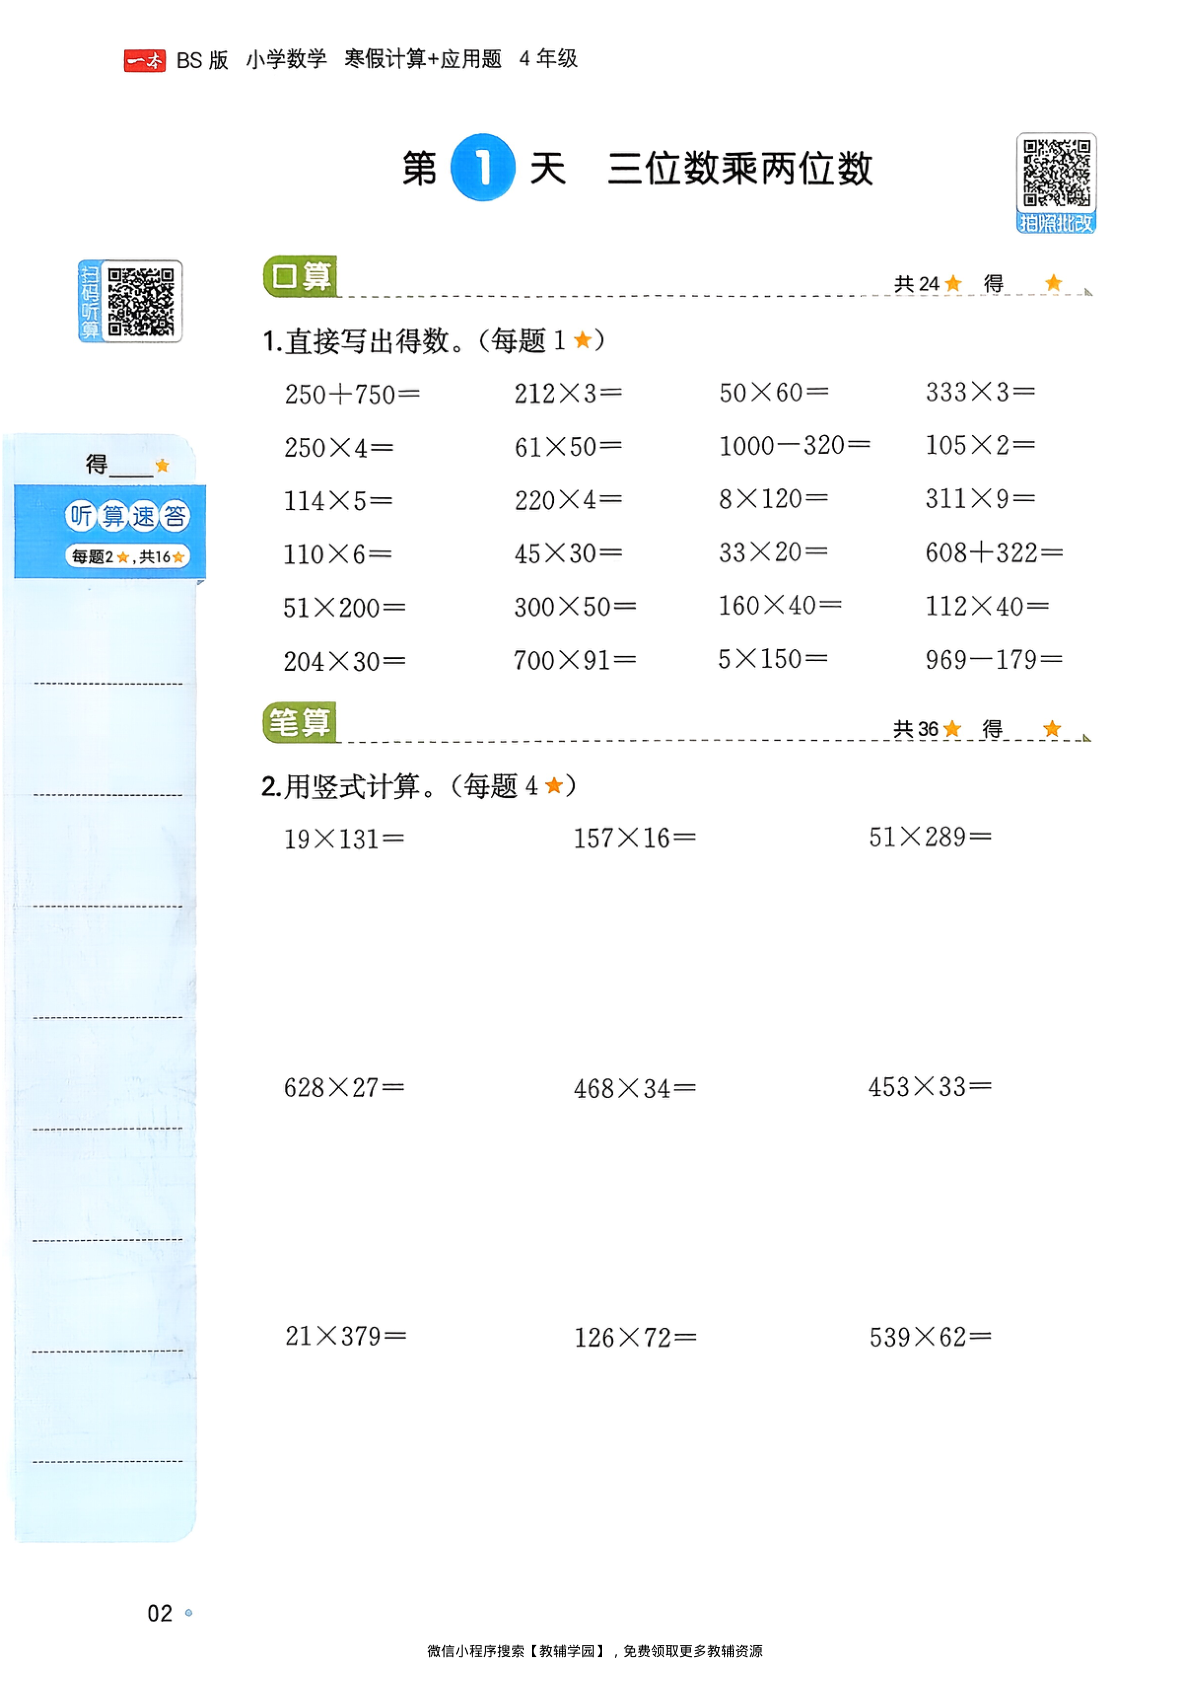Click the problem 311×9=

pos(980,498)
